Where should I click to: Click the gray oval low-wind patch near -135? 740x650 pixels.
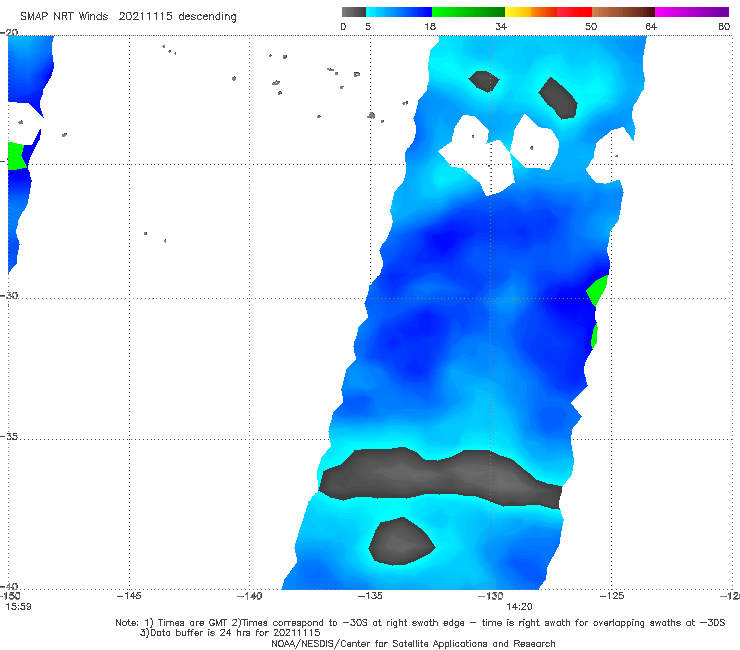[x=401, y=541]
